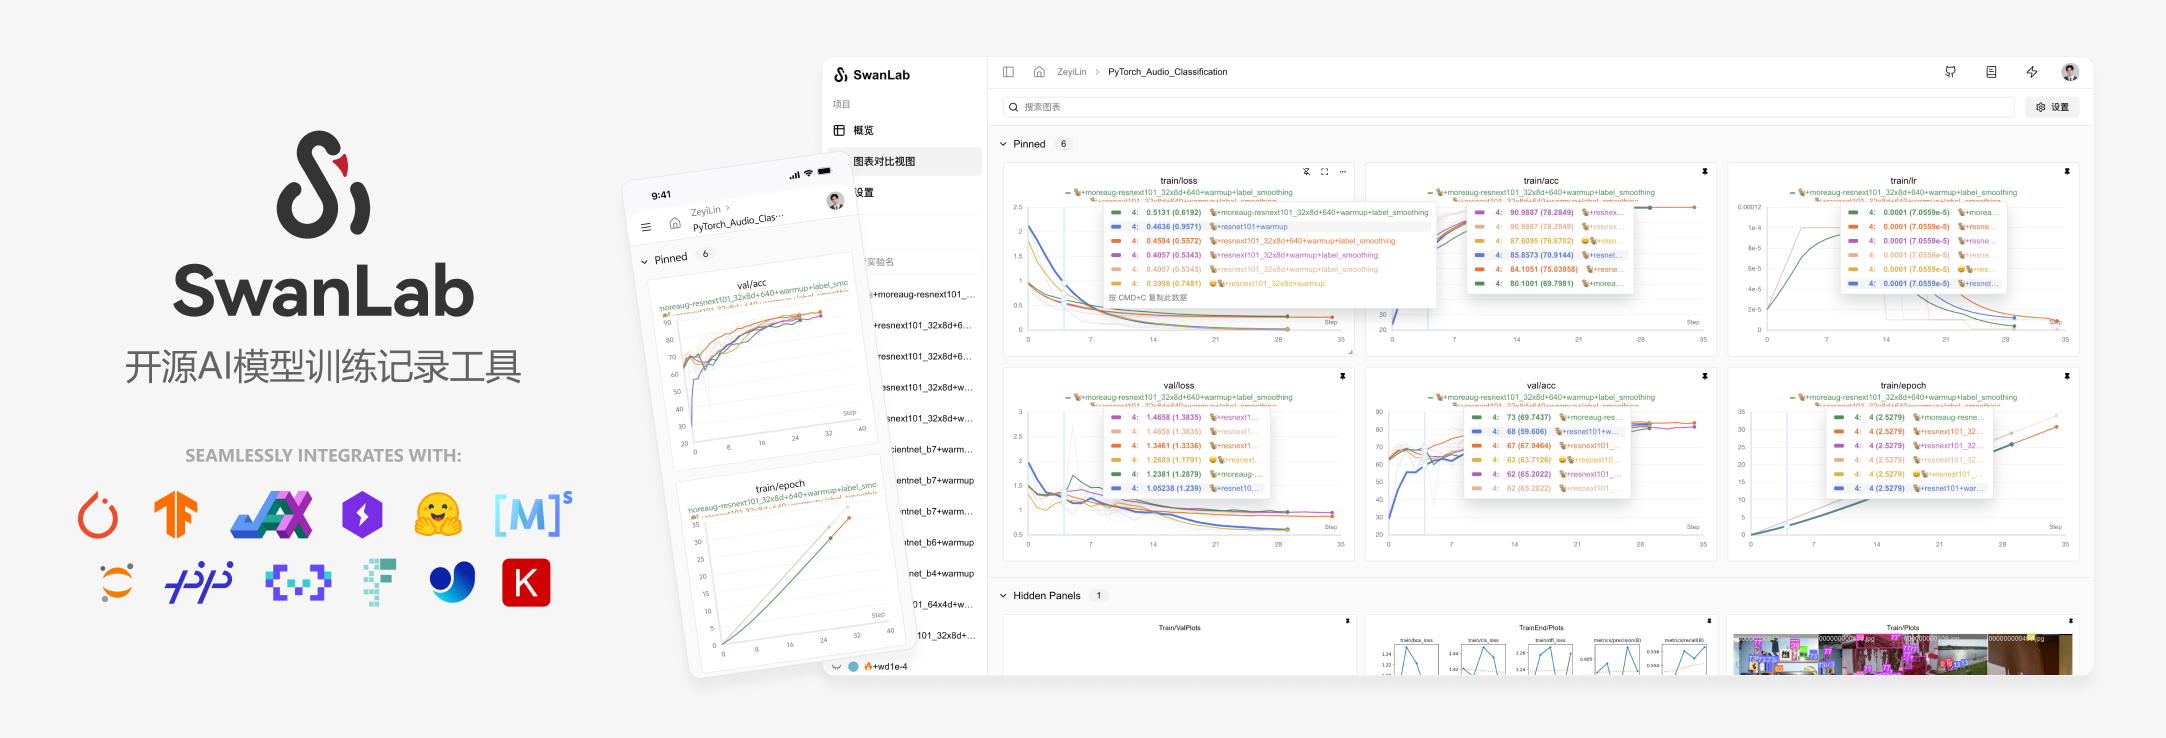Open 概览 overview in the sidebar
Image resolution: width=2166 pixels, height=738 pixels.
pyautogui.click(x=862, y=131)
